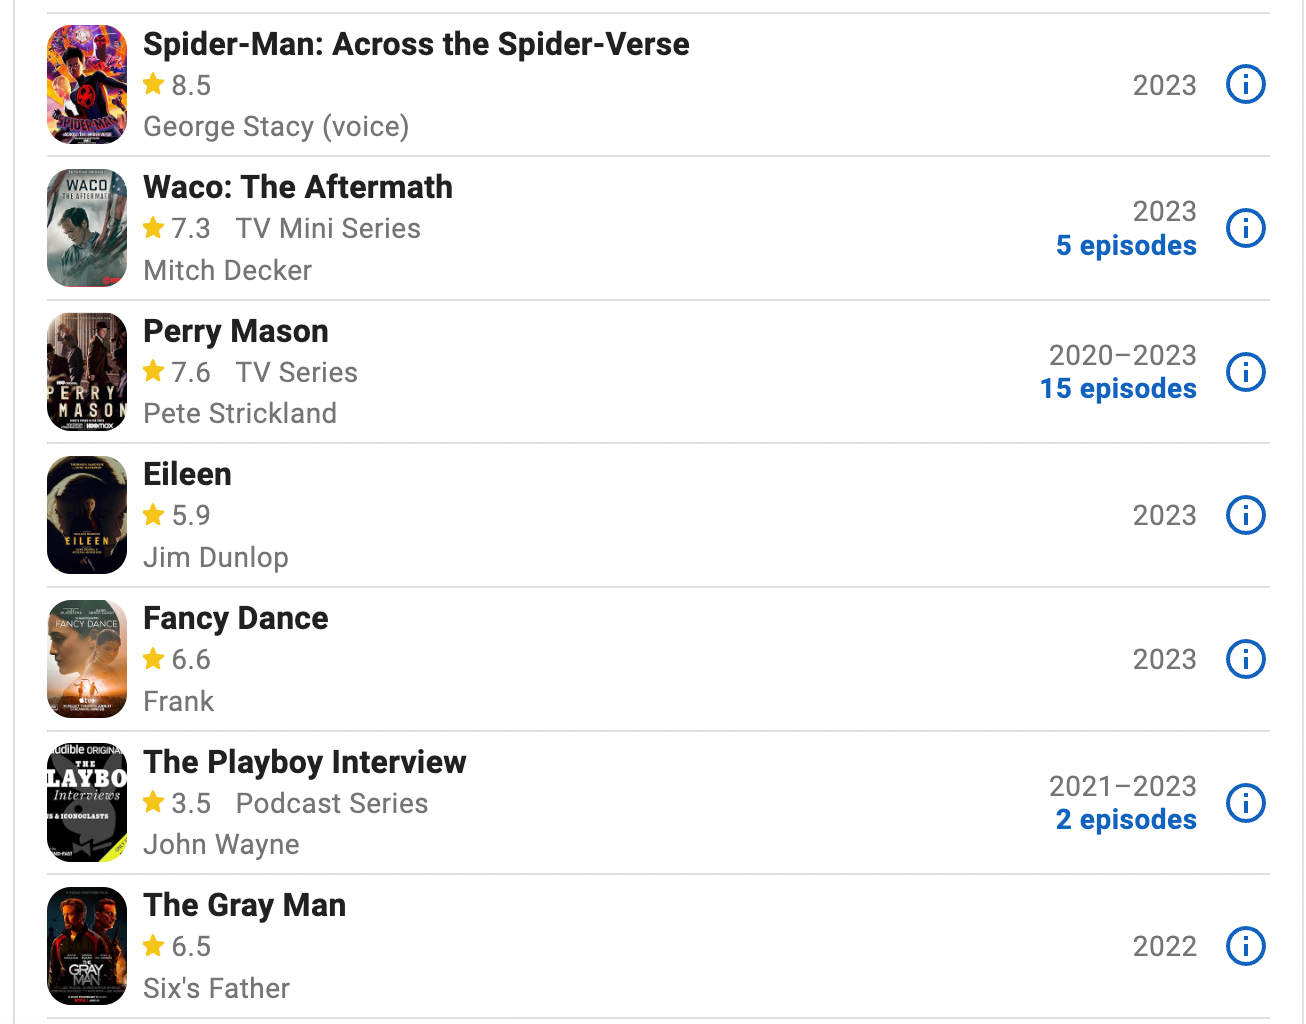Expand Perry Mason's 15 episodes

pos(1118,389)
